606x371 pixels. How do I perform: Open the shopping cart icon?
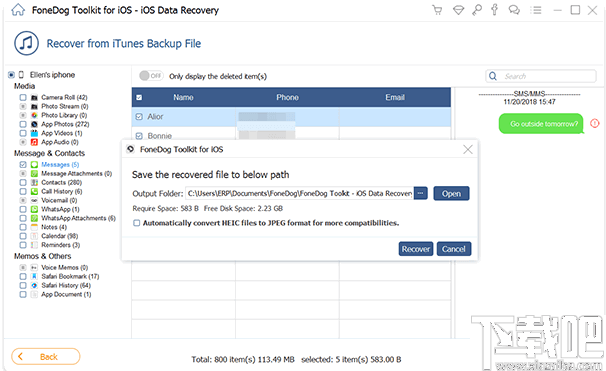437,10
